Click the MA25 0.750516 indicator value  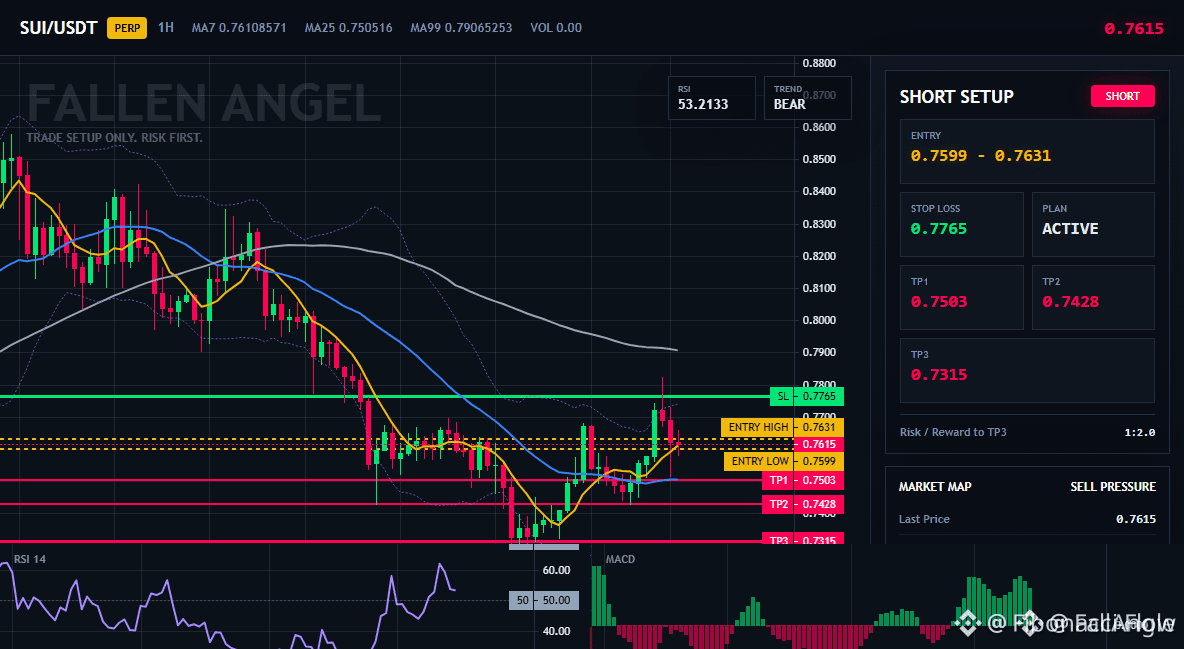[348, 28]
